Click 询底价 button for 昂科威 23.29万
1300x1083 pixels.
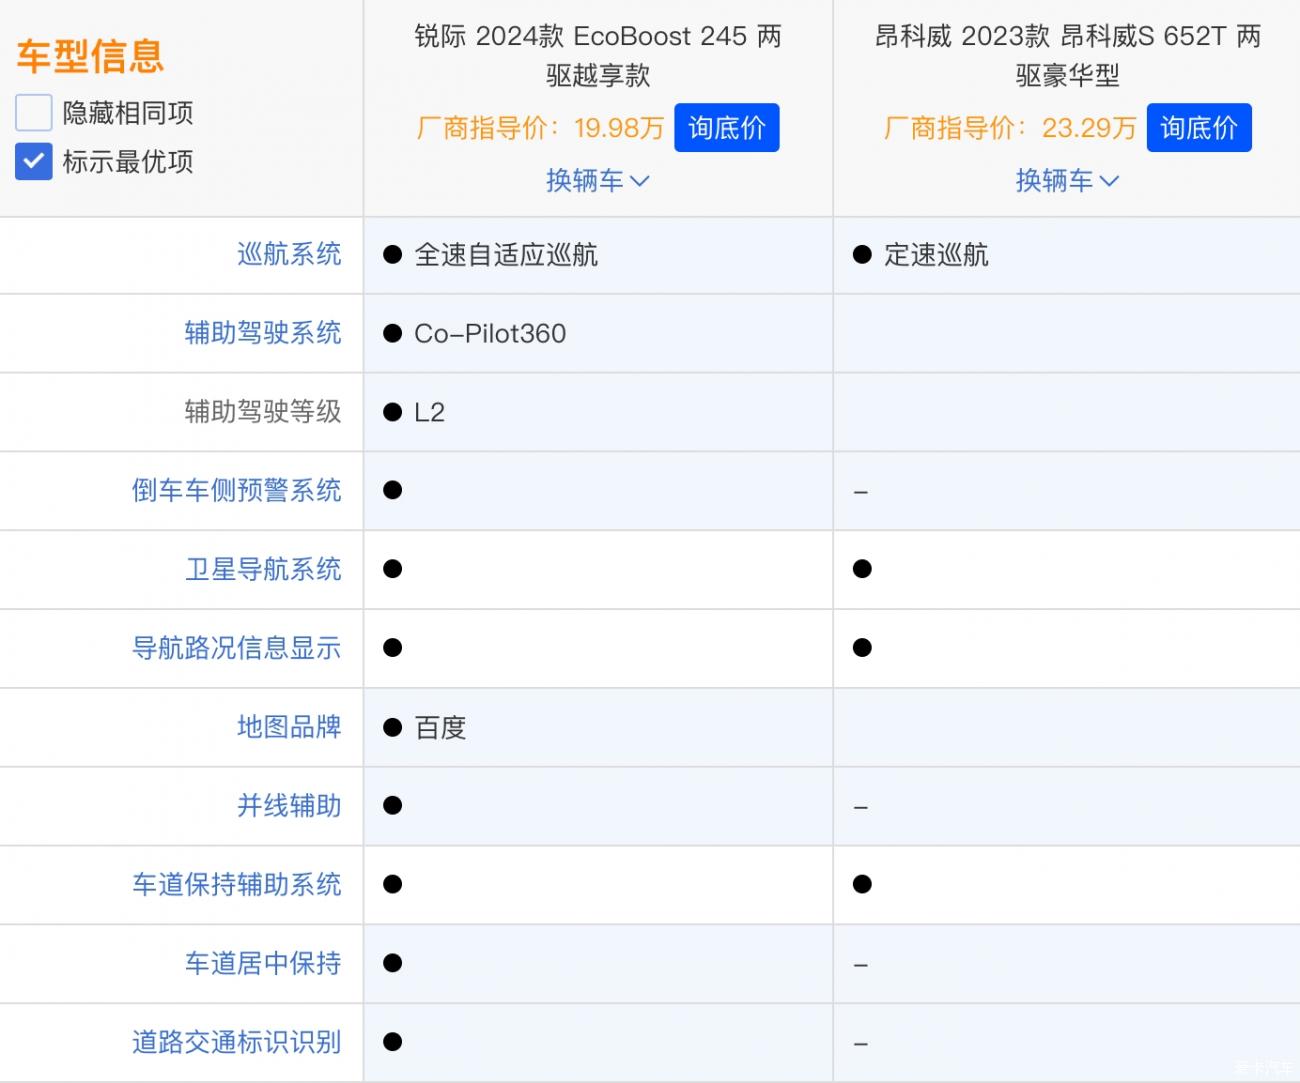click(1199, 128)
